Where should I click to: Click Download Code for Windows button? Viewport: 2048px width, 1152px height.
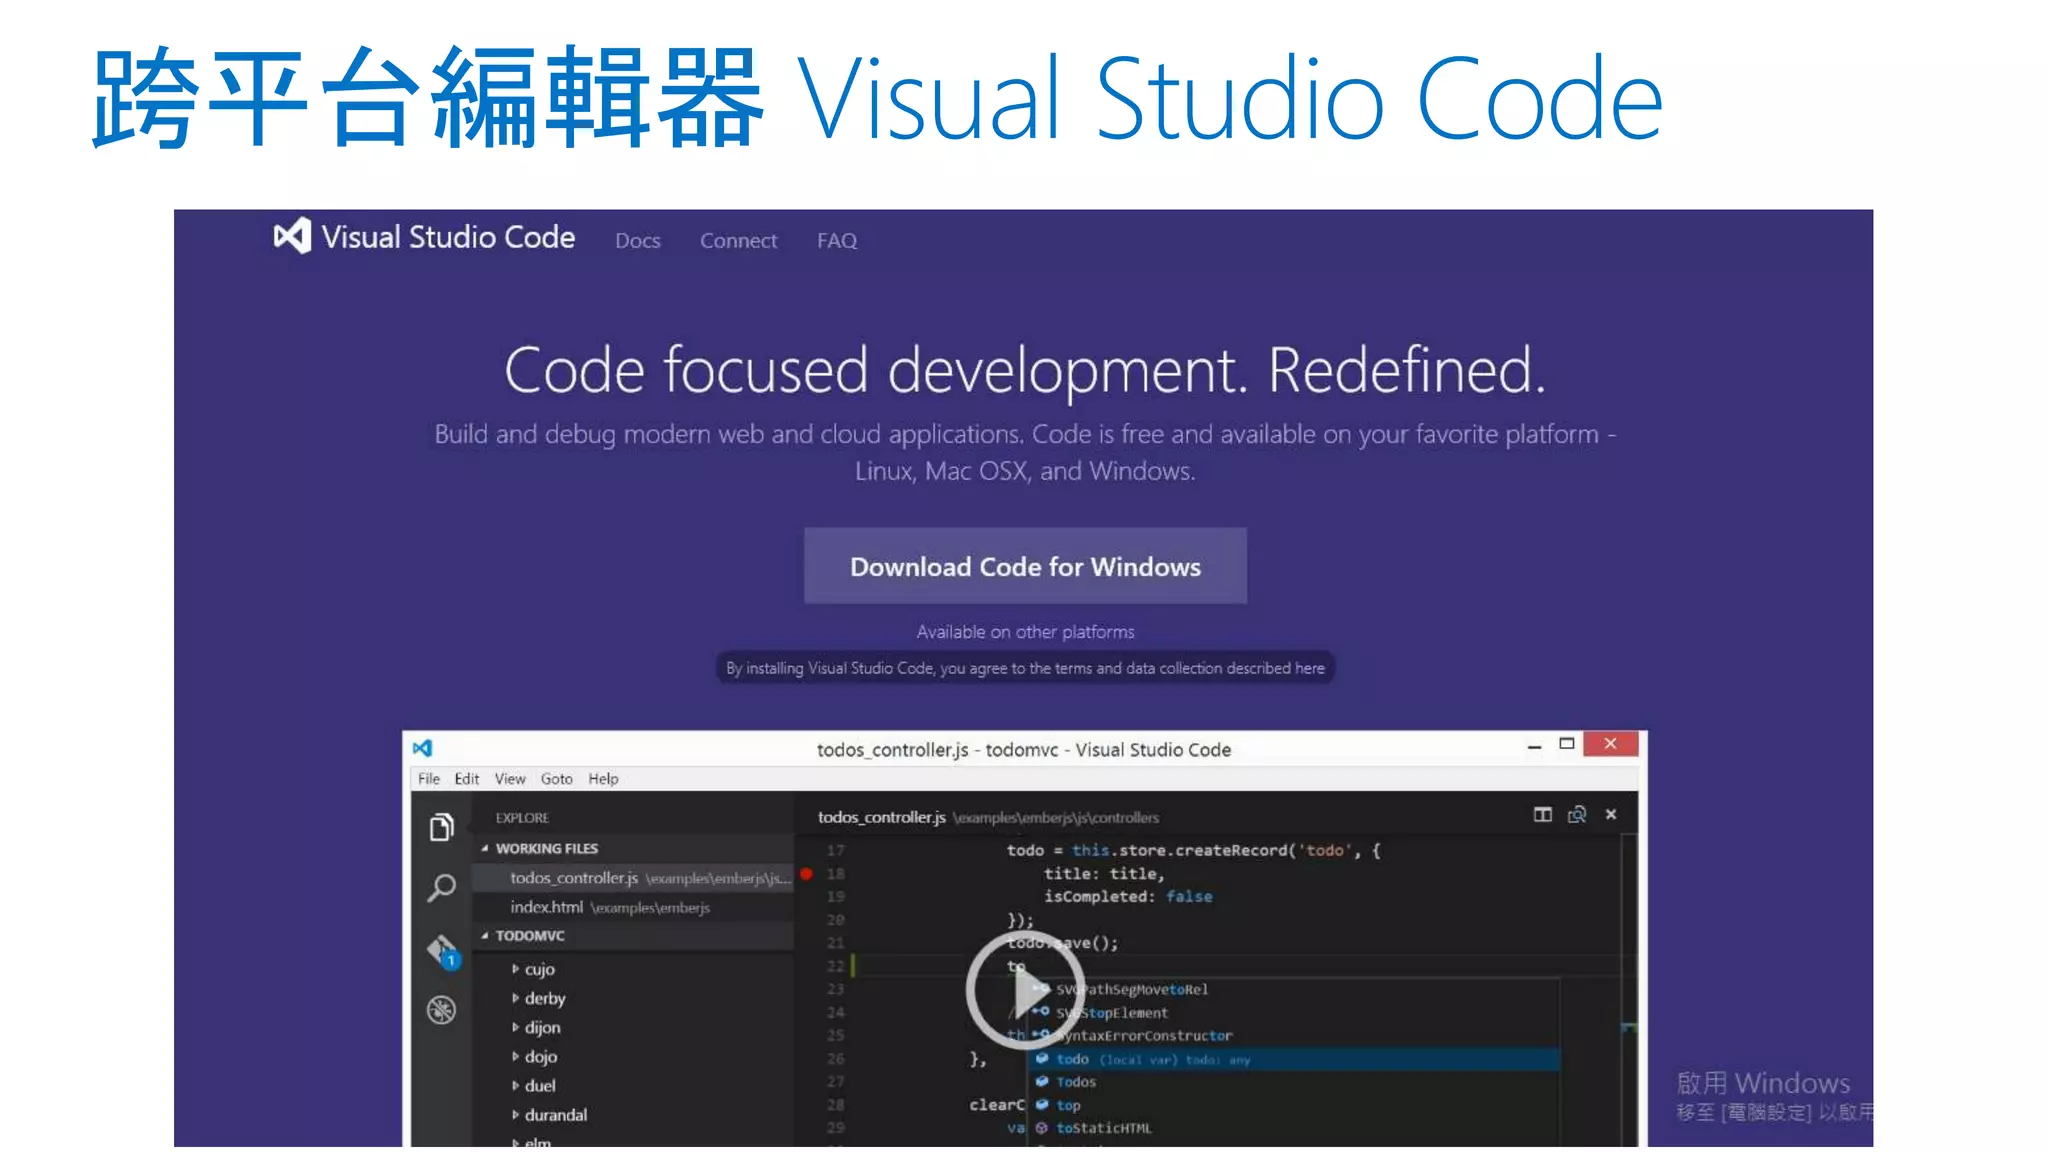point(1025,566)
